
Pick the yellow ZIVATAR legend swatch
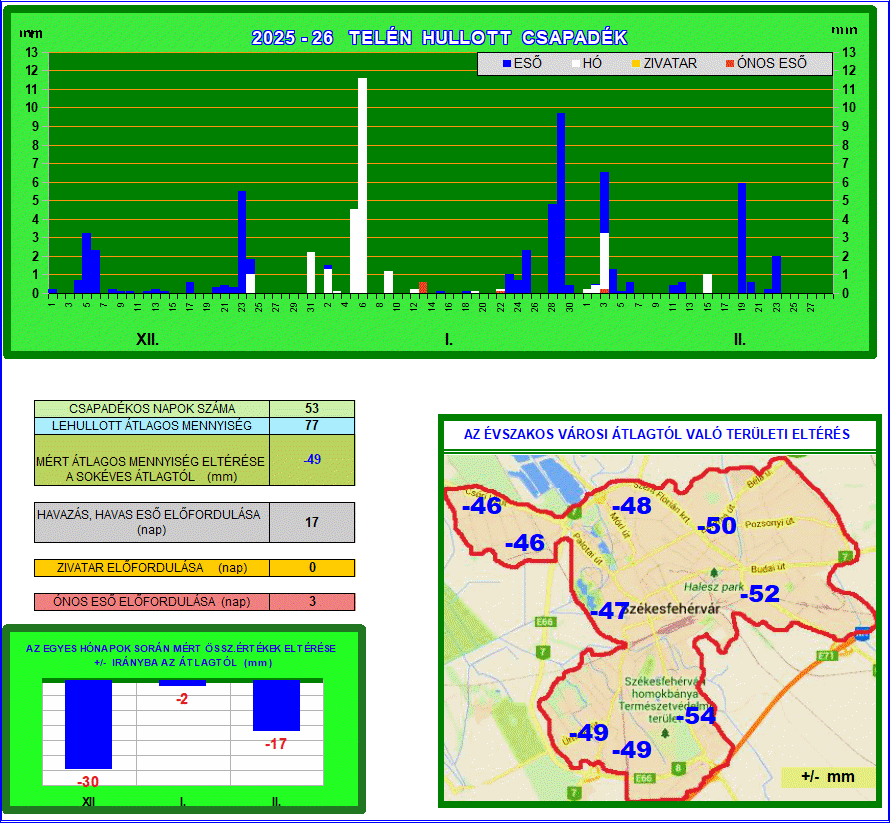(x=636, y=64)
